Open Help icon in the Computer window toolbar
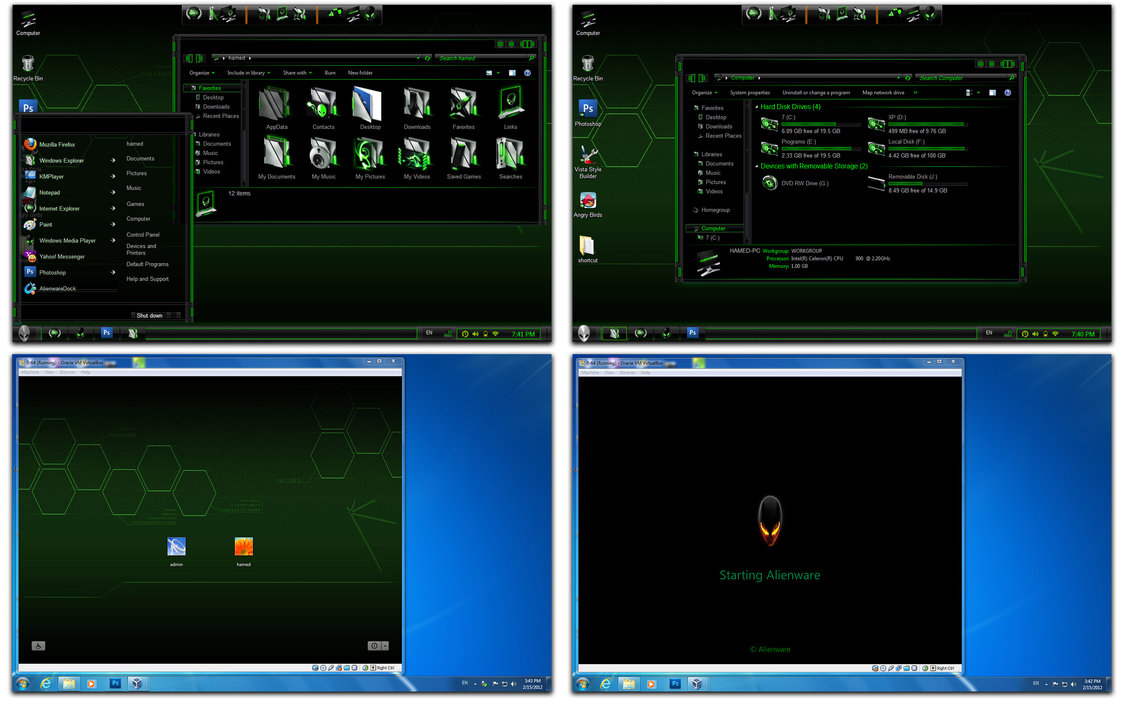1124x710 pixels. [x=1007, y=93]
